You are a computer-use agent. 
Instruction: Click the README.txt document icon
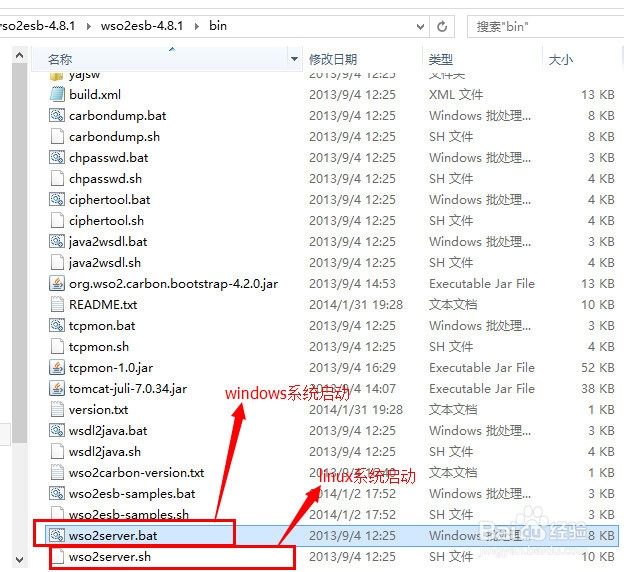pyautogui.click(x=57, y=305)
